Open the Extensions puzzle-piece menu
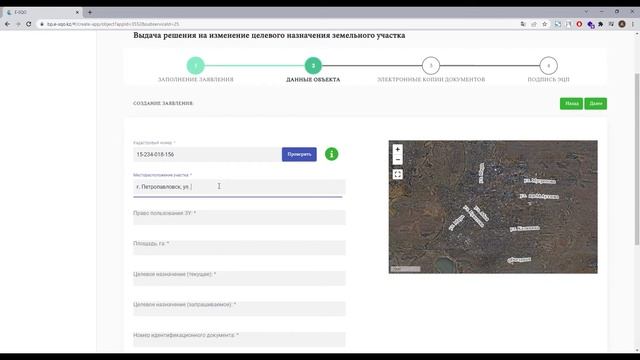Screen dimensions: 640x360 point(601,24)
